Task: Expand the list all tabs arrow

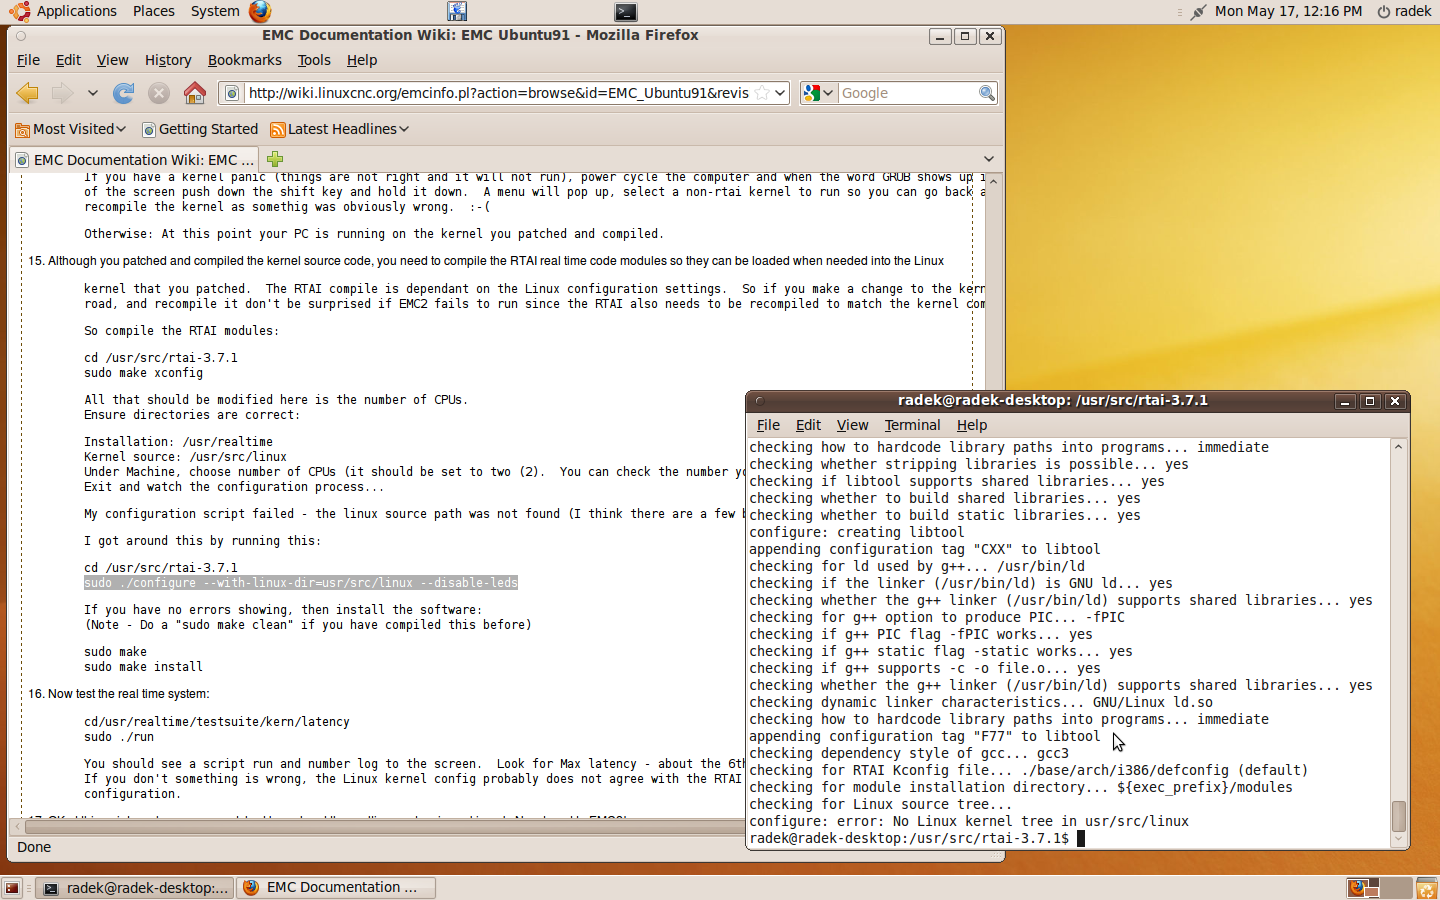Action: coord(988,159)
